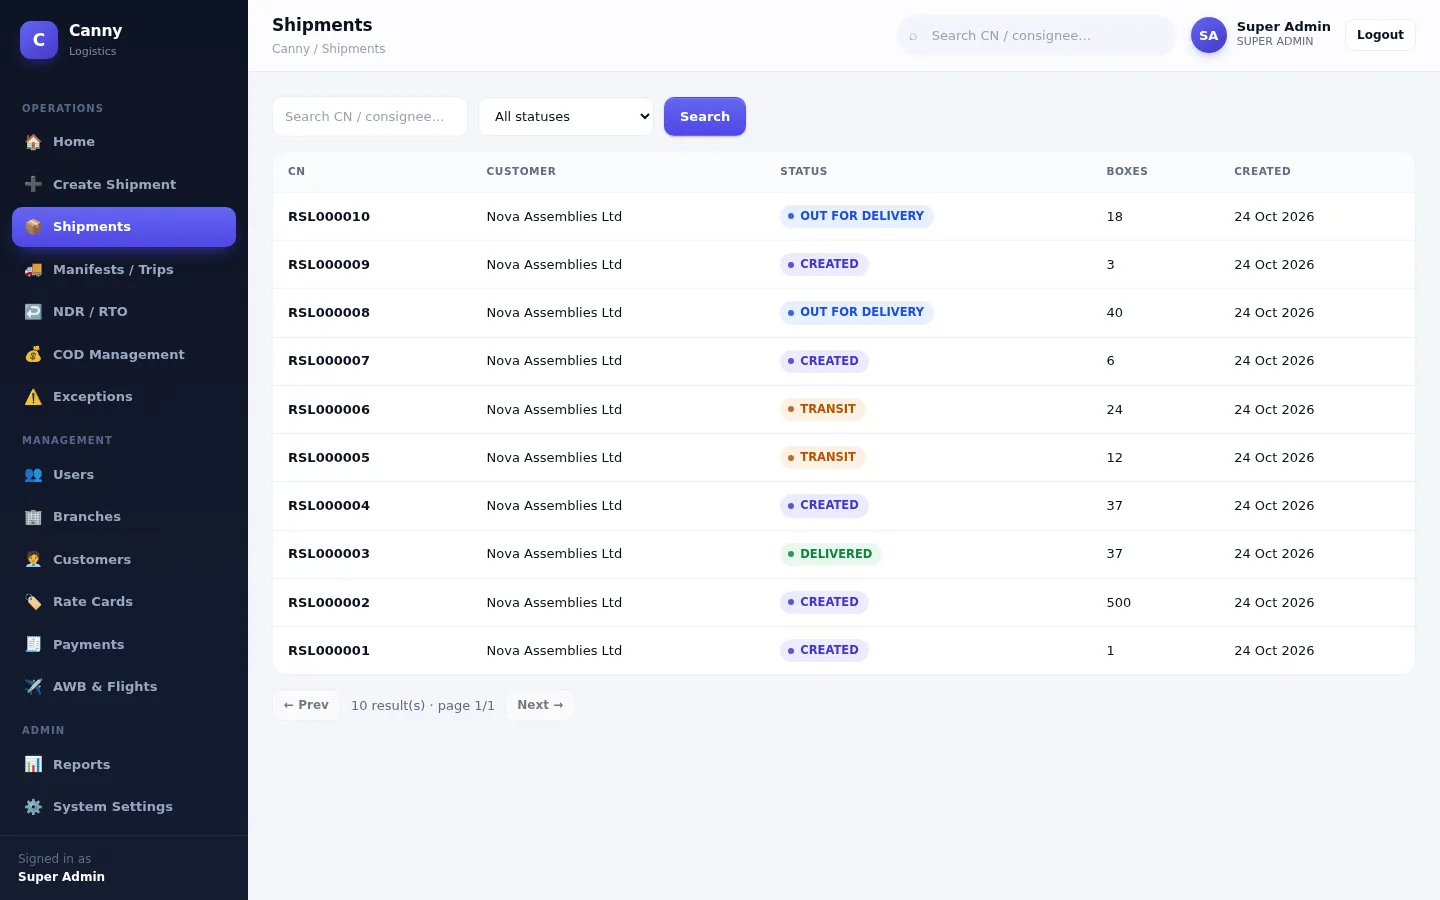Go to the Next page

[x=540, y=705]
